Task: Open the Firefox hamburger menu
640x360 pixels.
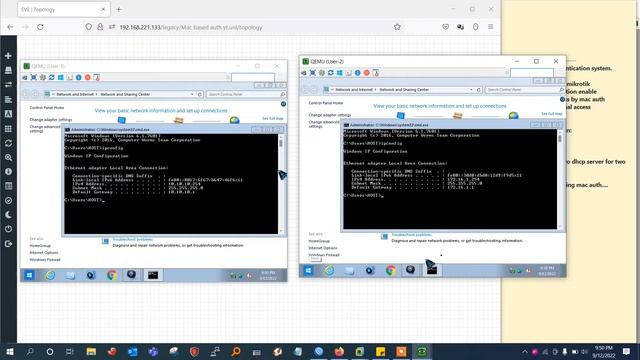Action: [491, 27]
